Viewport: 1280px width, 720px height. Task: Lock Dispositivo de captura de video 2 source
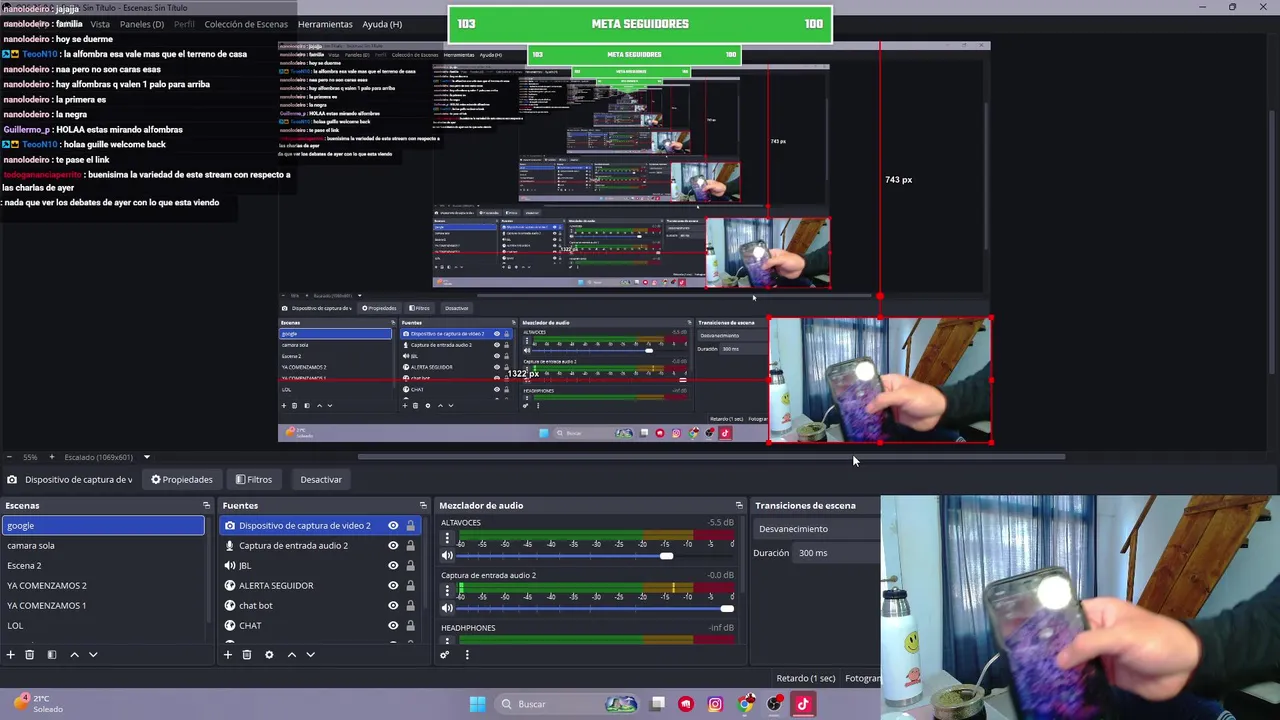pyautogui.click(x=410, y=526)
